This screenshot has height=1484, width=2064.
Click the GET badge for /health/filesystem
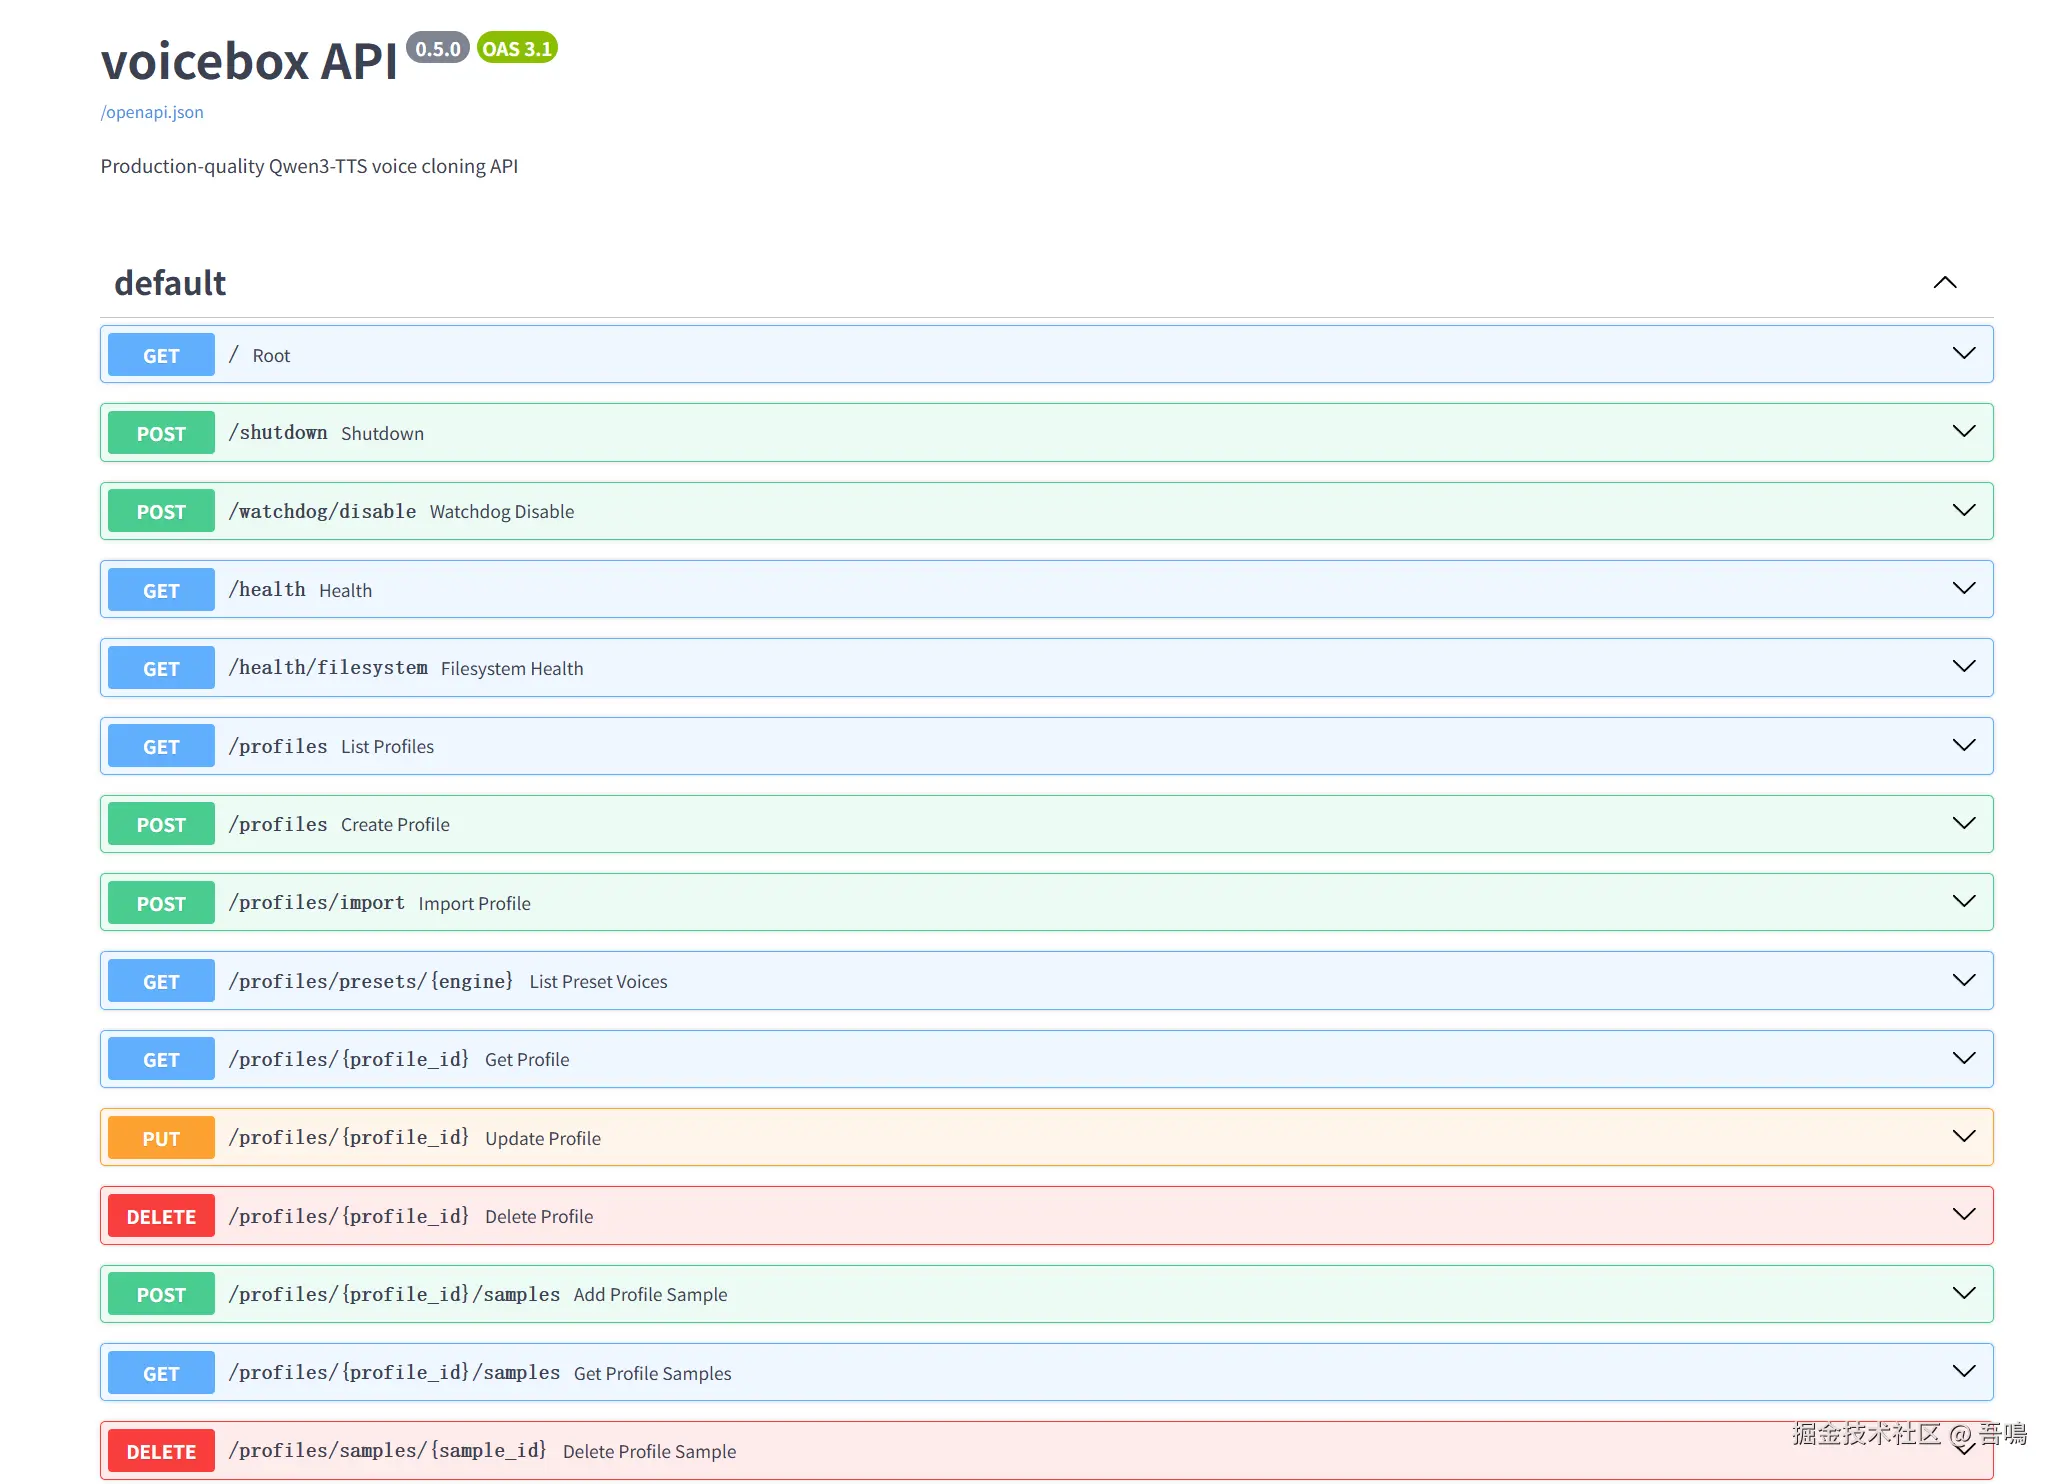(x=161, y=668)
